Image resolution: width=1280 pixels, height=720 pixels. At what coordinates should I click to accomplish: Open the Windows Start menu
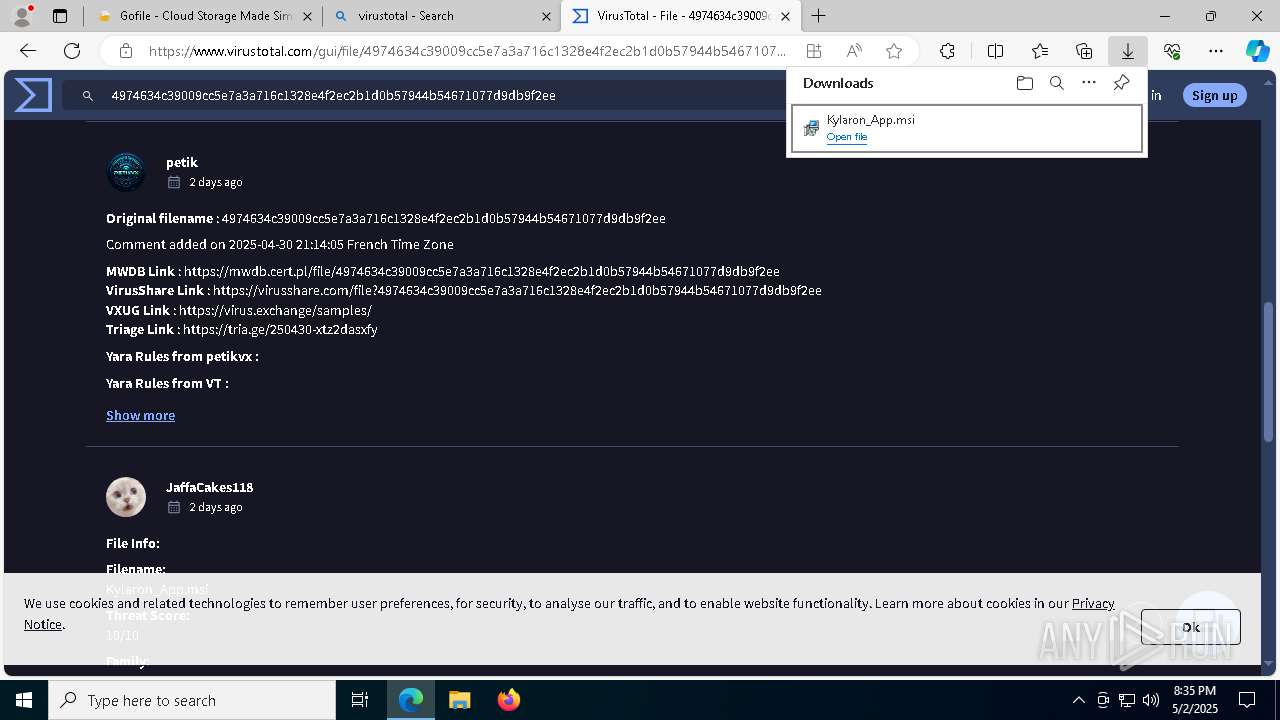24,700
